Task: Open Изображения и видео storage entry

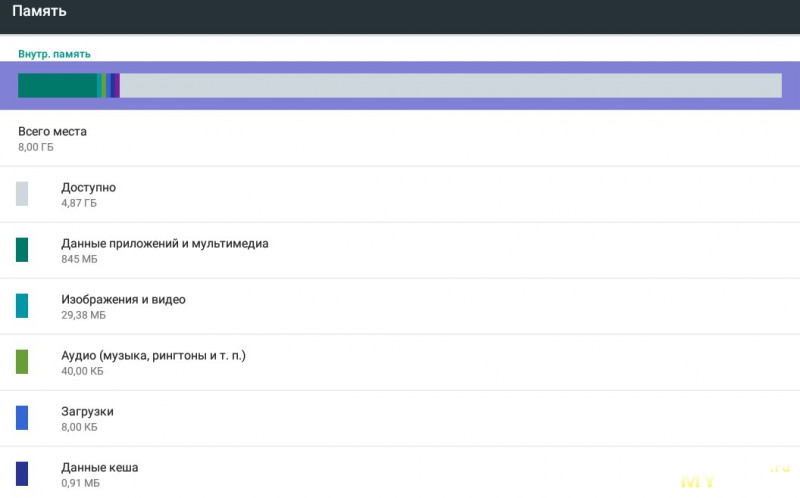Action: point(400,307)
